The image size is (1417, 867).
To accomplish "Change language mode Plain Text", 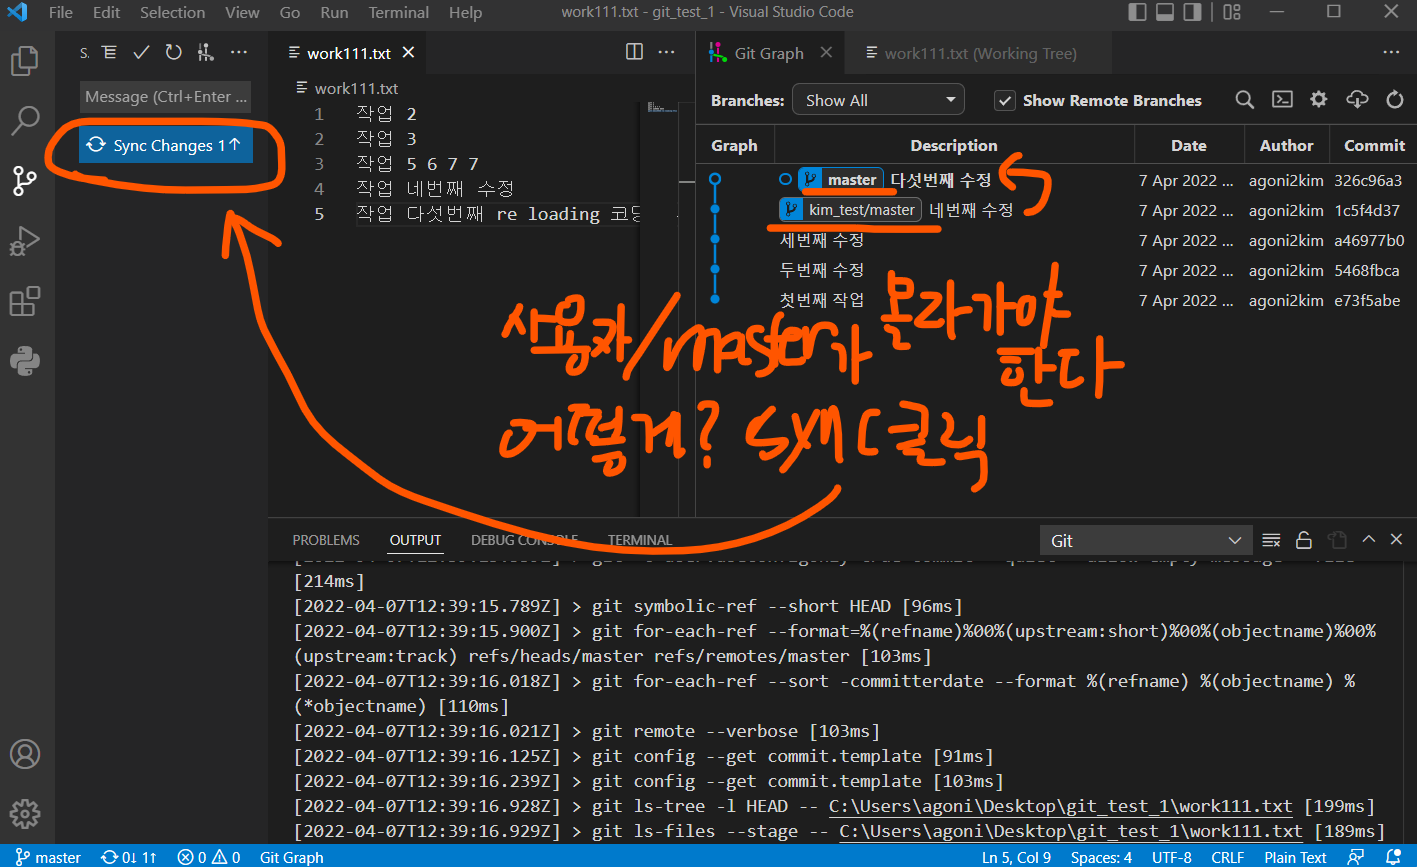I will (1295, 857).
